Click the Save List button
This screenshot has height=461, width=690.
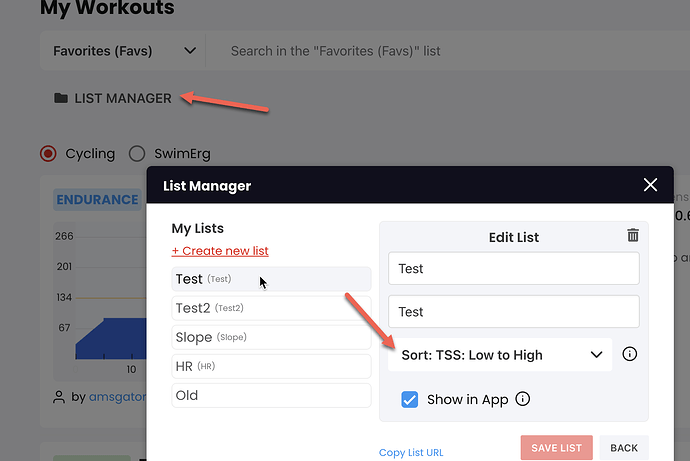[557, 448]
